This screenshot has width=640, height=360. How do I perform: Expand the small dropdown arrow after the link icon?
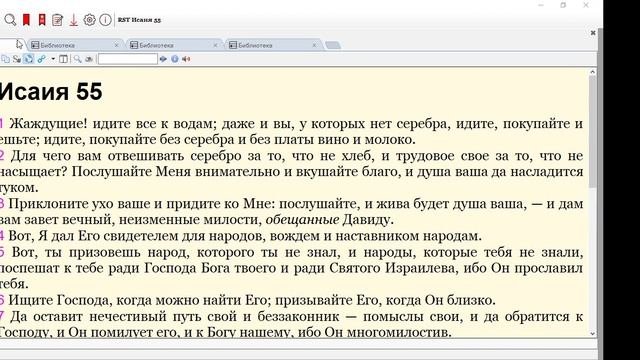tap(53, 59)
